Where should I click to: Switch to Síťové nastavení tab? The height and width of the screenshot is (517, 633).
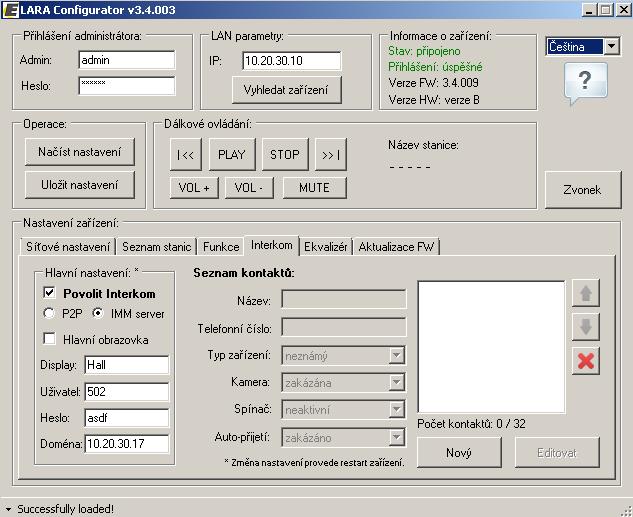tap(68, 247)
